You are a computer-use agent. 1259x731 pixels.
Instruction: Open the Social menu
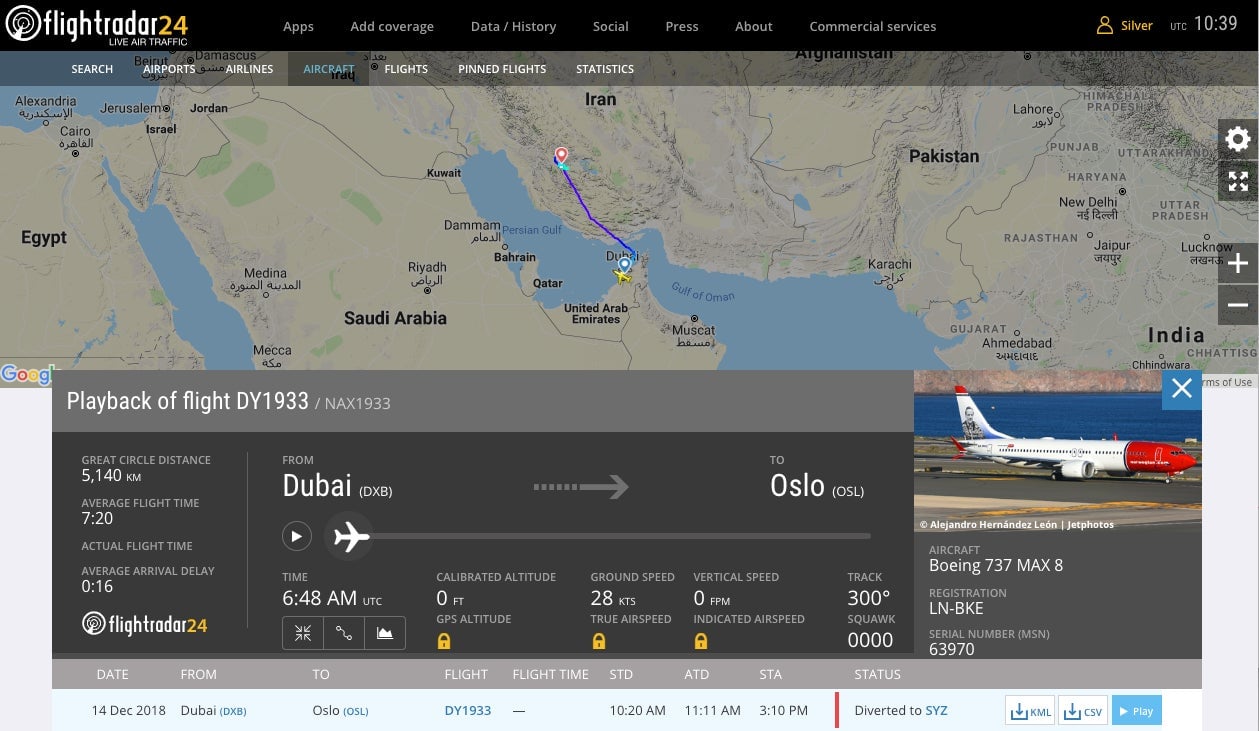click(610, 27)
